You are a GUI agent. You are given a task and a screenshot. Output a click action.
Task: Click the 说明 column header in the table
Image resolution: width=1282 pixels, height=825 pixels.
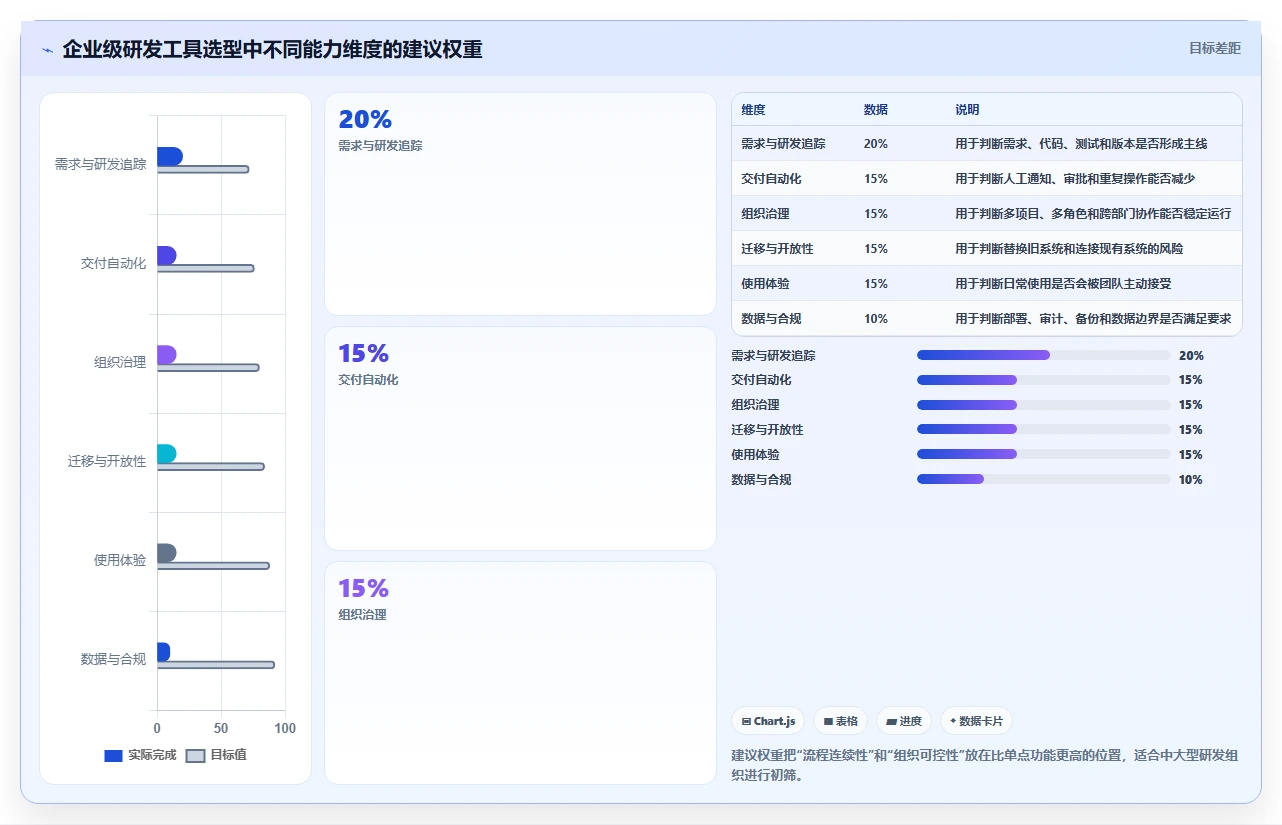(x=967, y=109)
